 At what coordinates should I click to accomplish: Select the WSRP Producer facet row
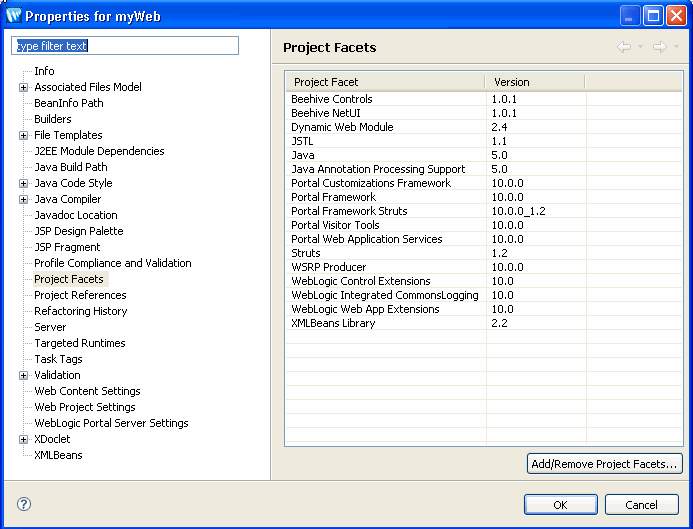(484, 267)
